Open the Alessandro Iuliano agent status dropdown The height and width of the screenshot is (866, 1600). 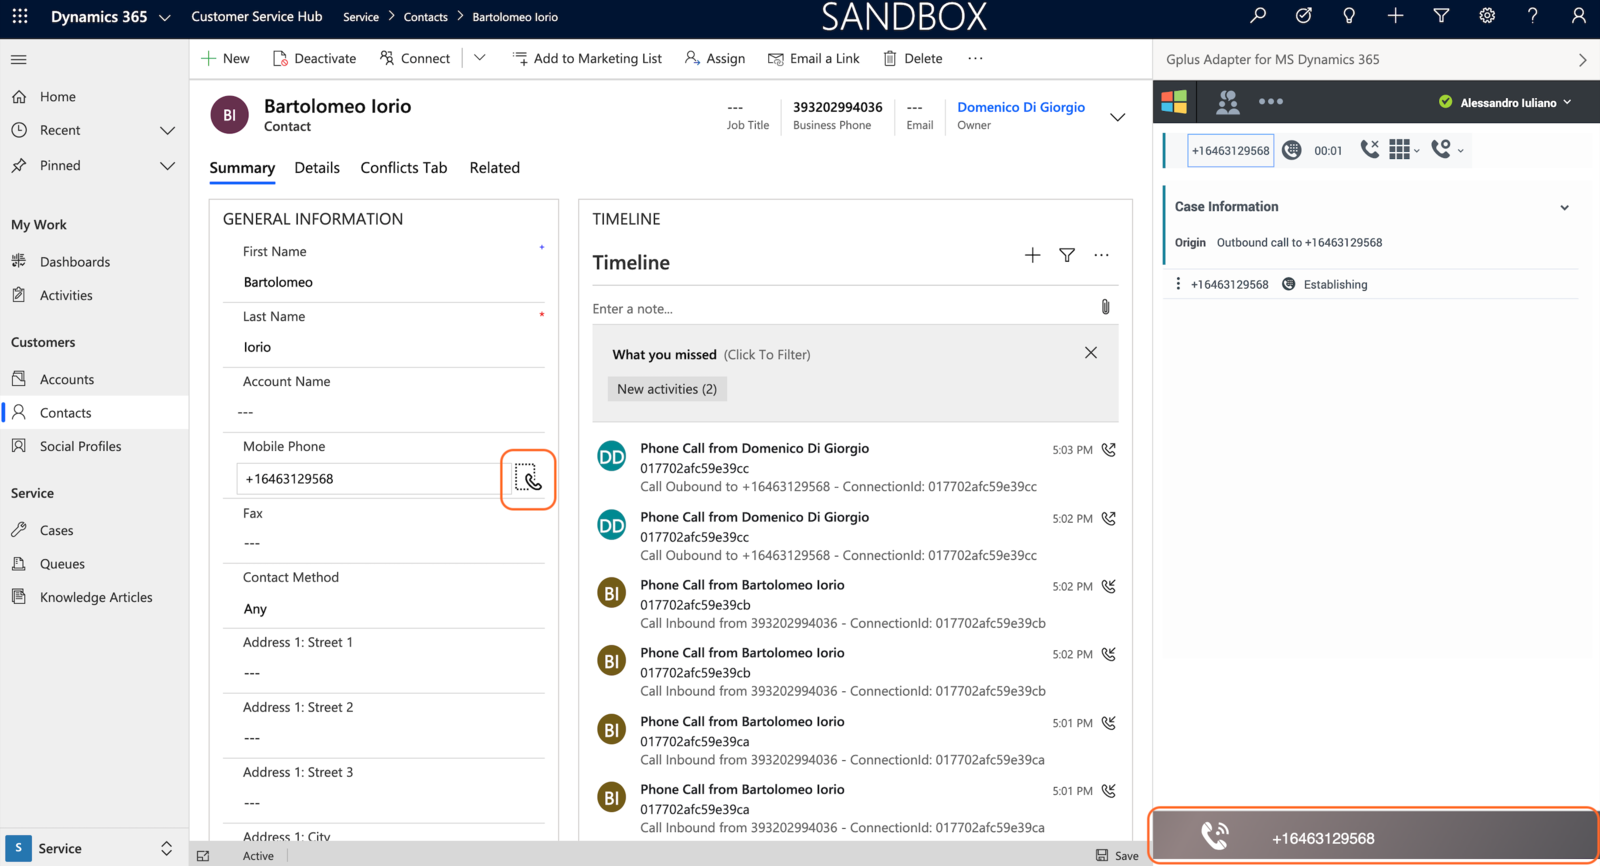(x=1505, y=102)
